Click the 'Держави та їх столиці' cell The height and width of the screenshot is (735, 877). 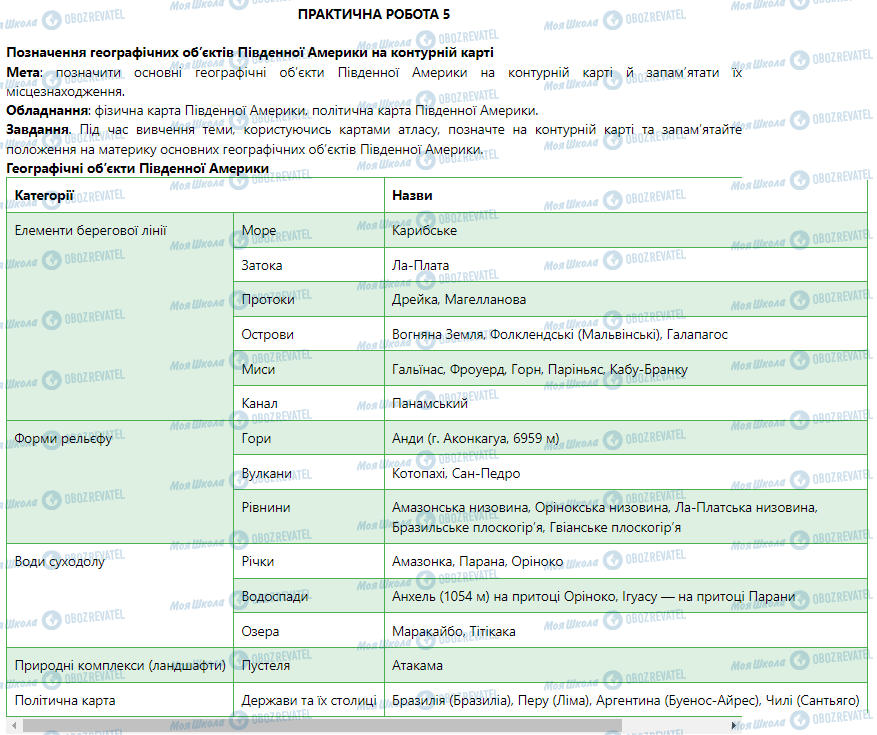[308, 701]
